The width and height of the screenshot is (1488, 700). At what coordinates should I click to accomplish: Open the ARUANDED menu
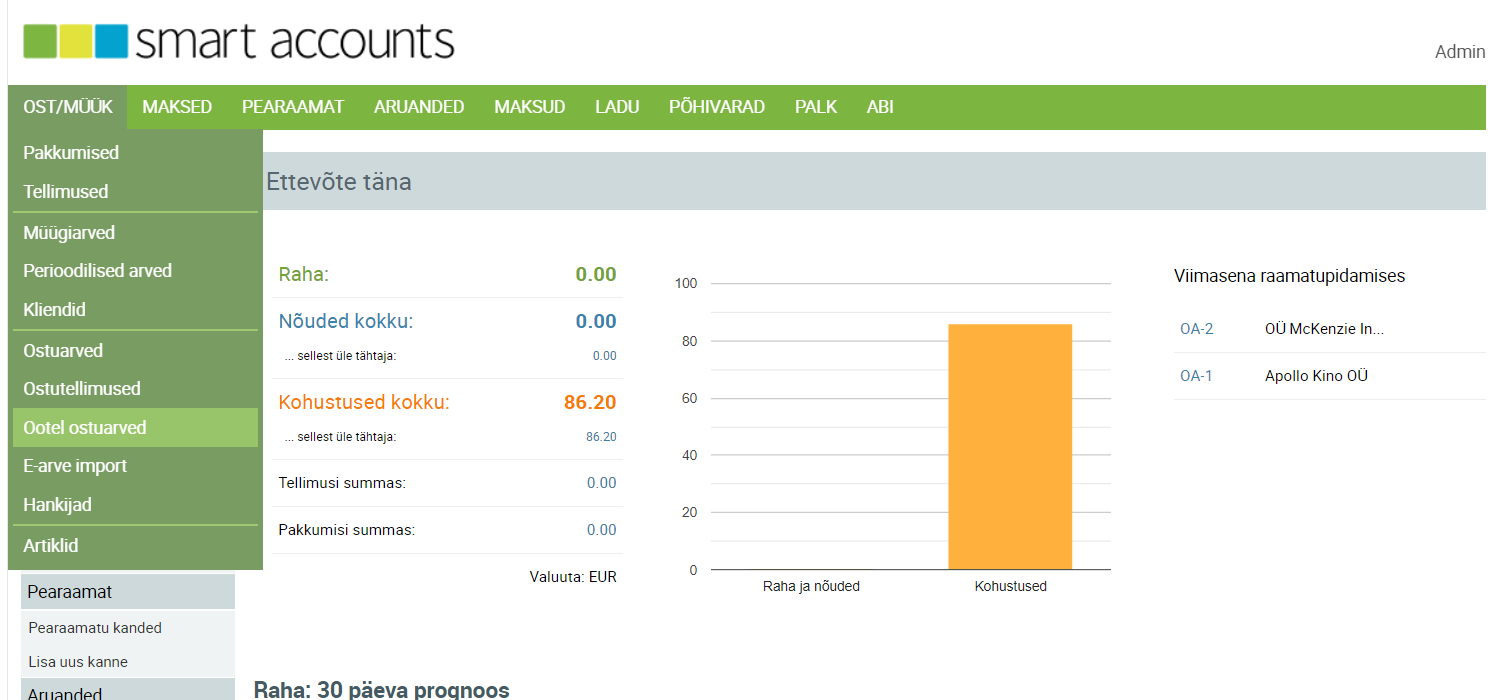click(419, 107)
